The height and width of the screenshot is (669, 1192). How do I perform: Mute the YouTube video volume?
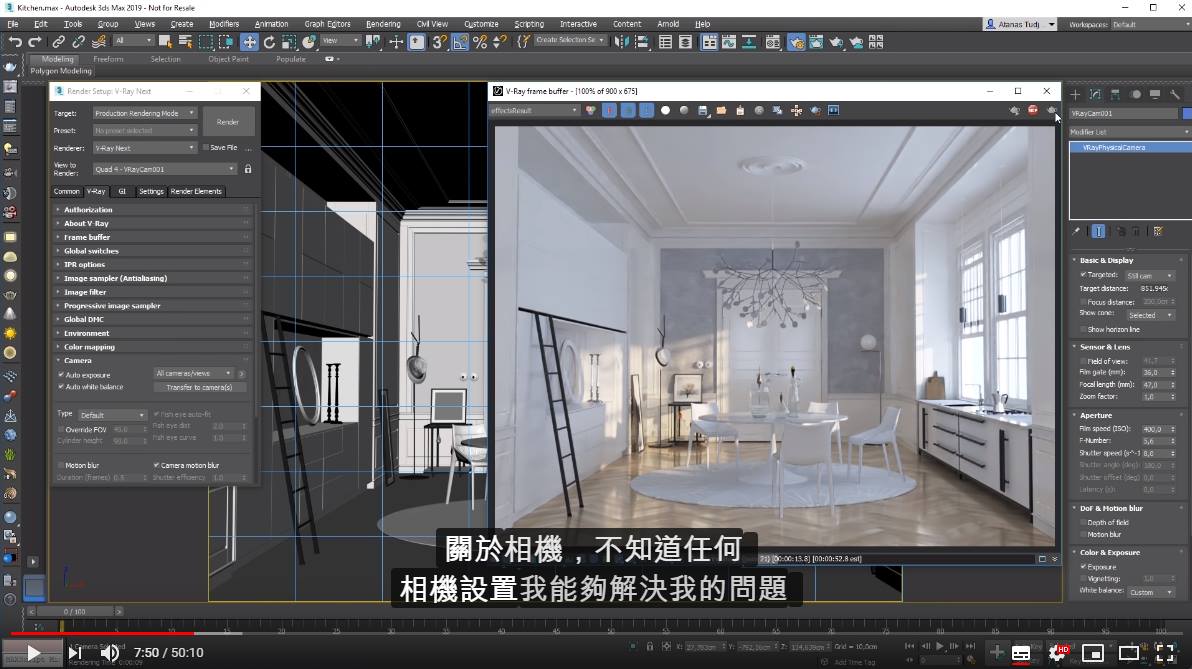pyautogui.click(x=110, y=652)
